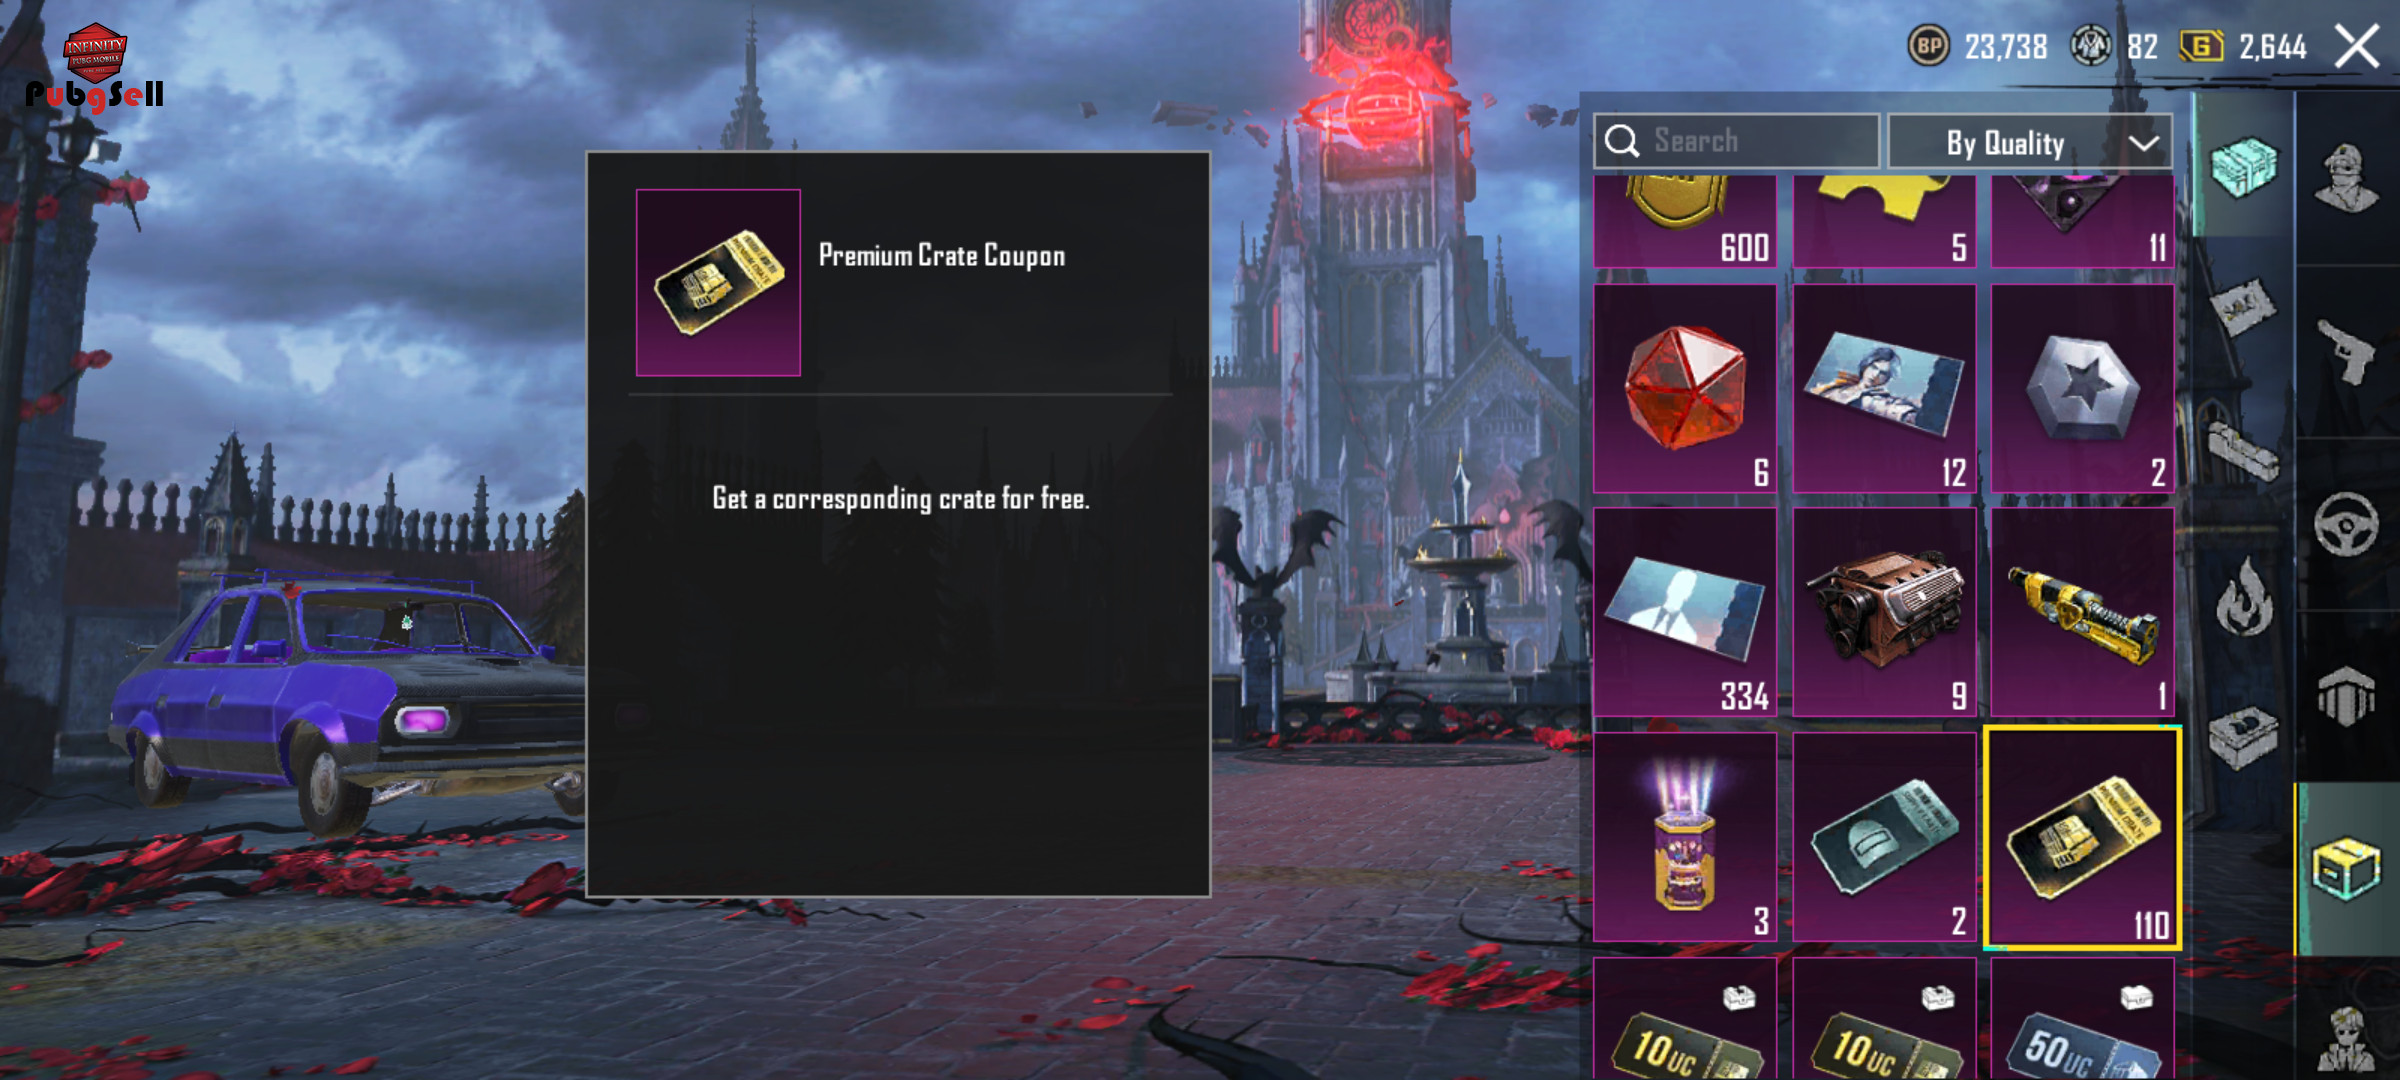Select the red crystal gem item
The height and width of the screenshot is (1080, 2400).
point(1685,389)
